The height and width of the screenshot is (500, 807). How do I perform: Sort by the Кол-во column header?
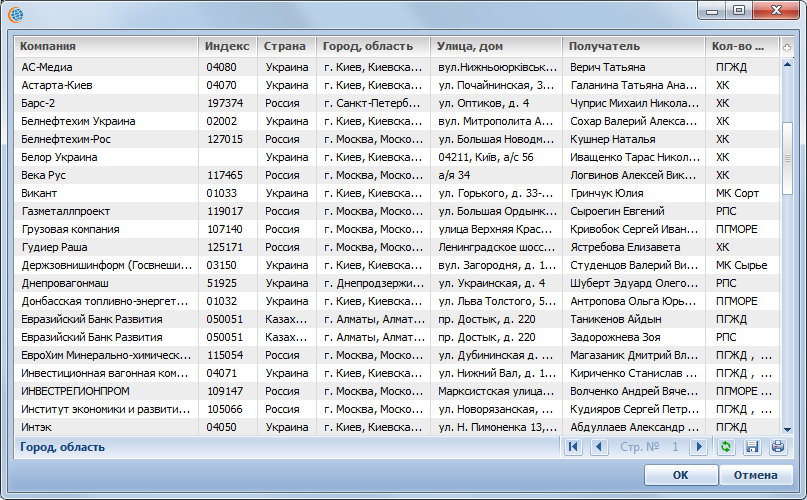click(x=742, y=46)
